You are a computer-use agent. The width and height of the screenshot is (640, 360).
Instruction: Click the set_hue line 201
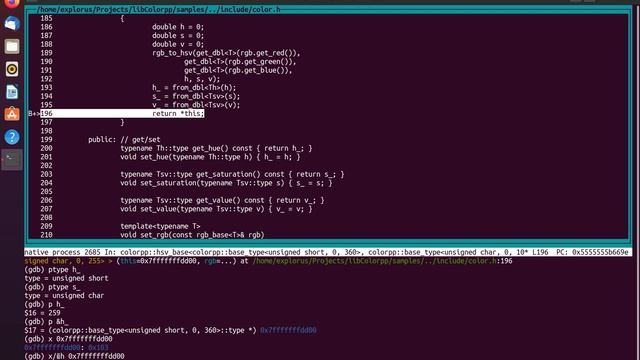pyautogui.click(x=210, y=157)
